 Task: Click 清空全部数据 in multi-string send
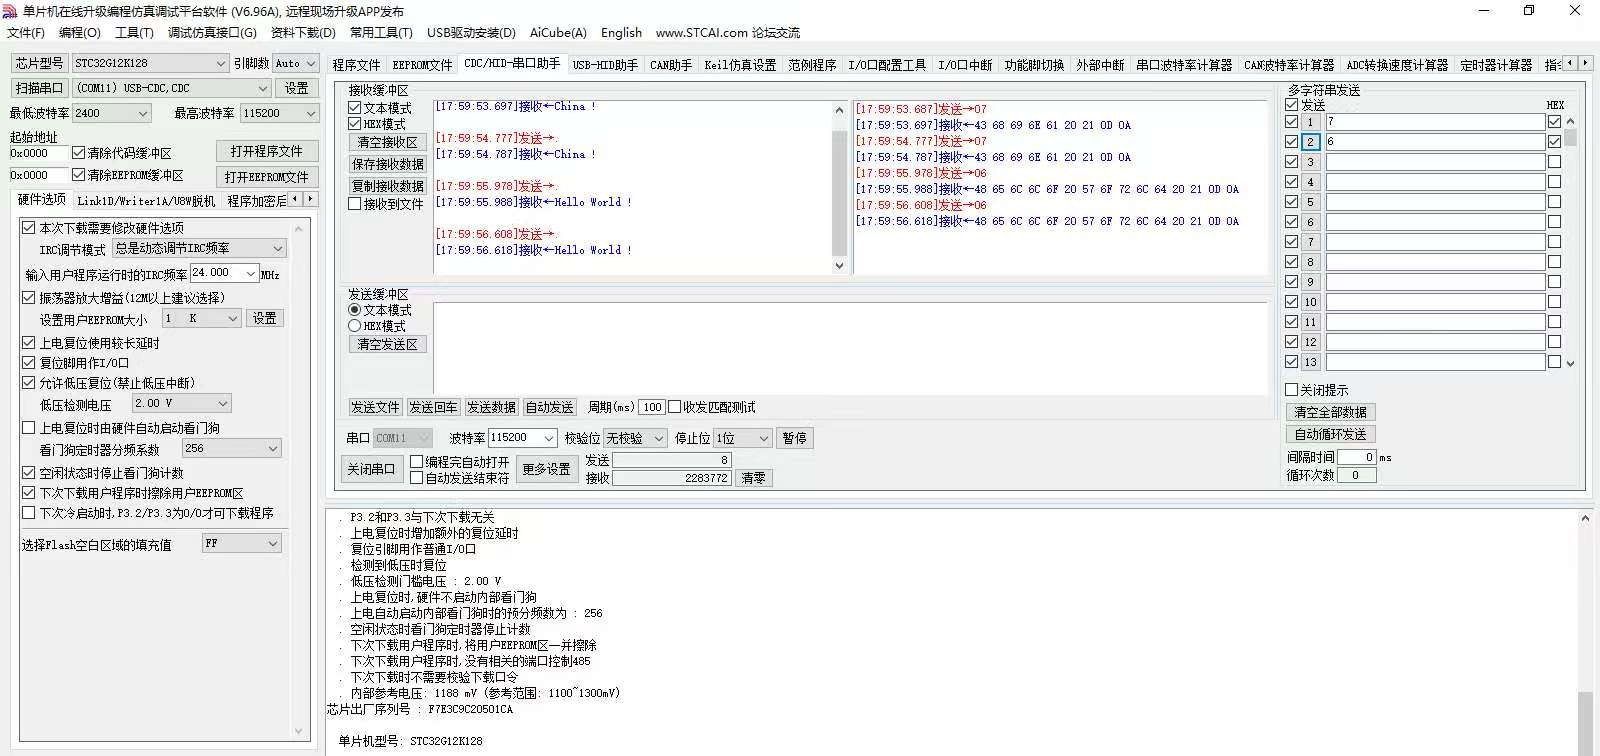(1330, 412)
